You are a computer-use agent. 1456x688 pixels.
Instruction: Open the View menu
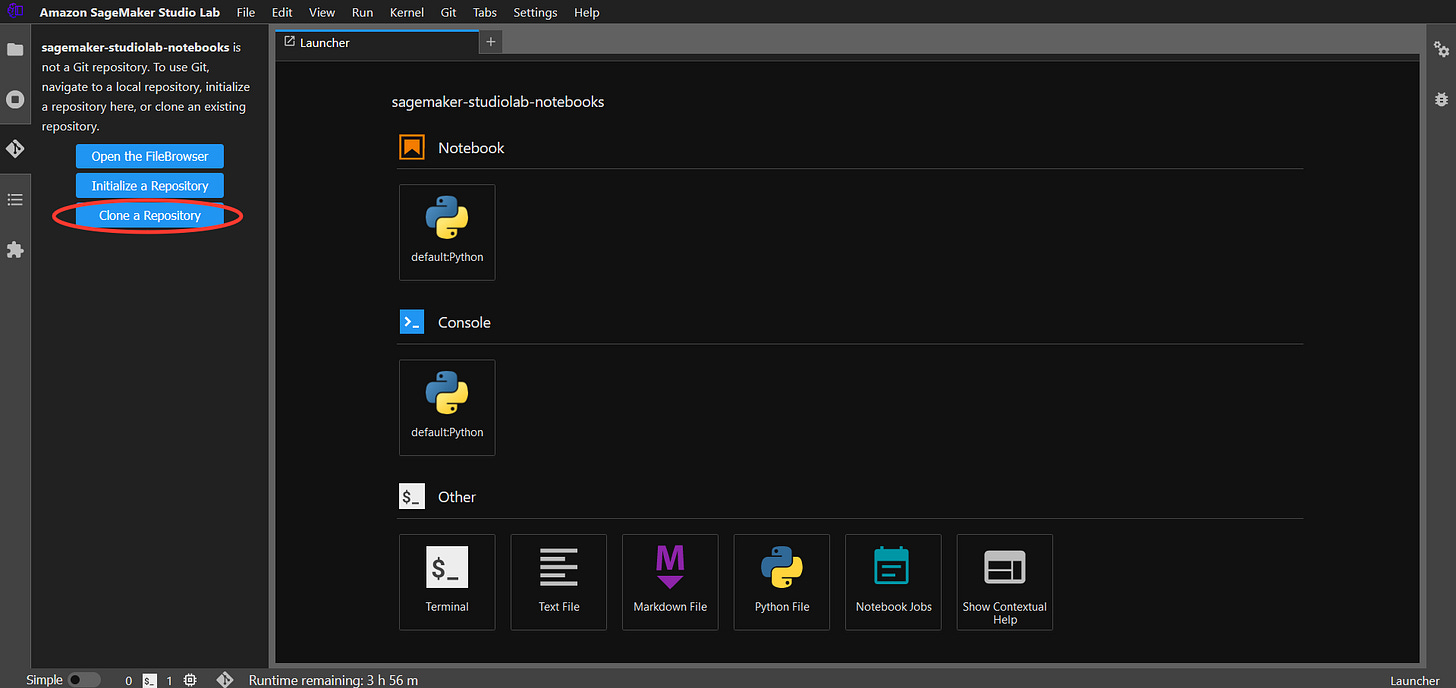point(322,12)
